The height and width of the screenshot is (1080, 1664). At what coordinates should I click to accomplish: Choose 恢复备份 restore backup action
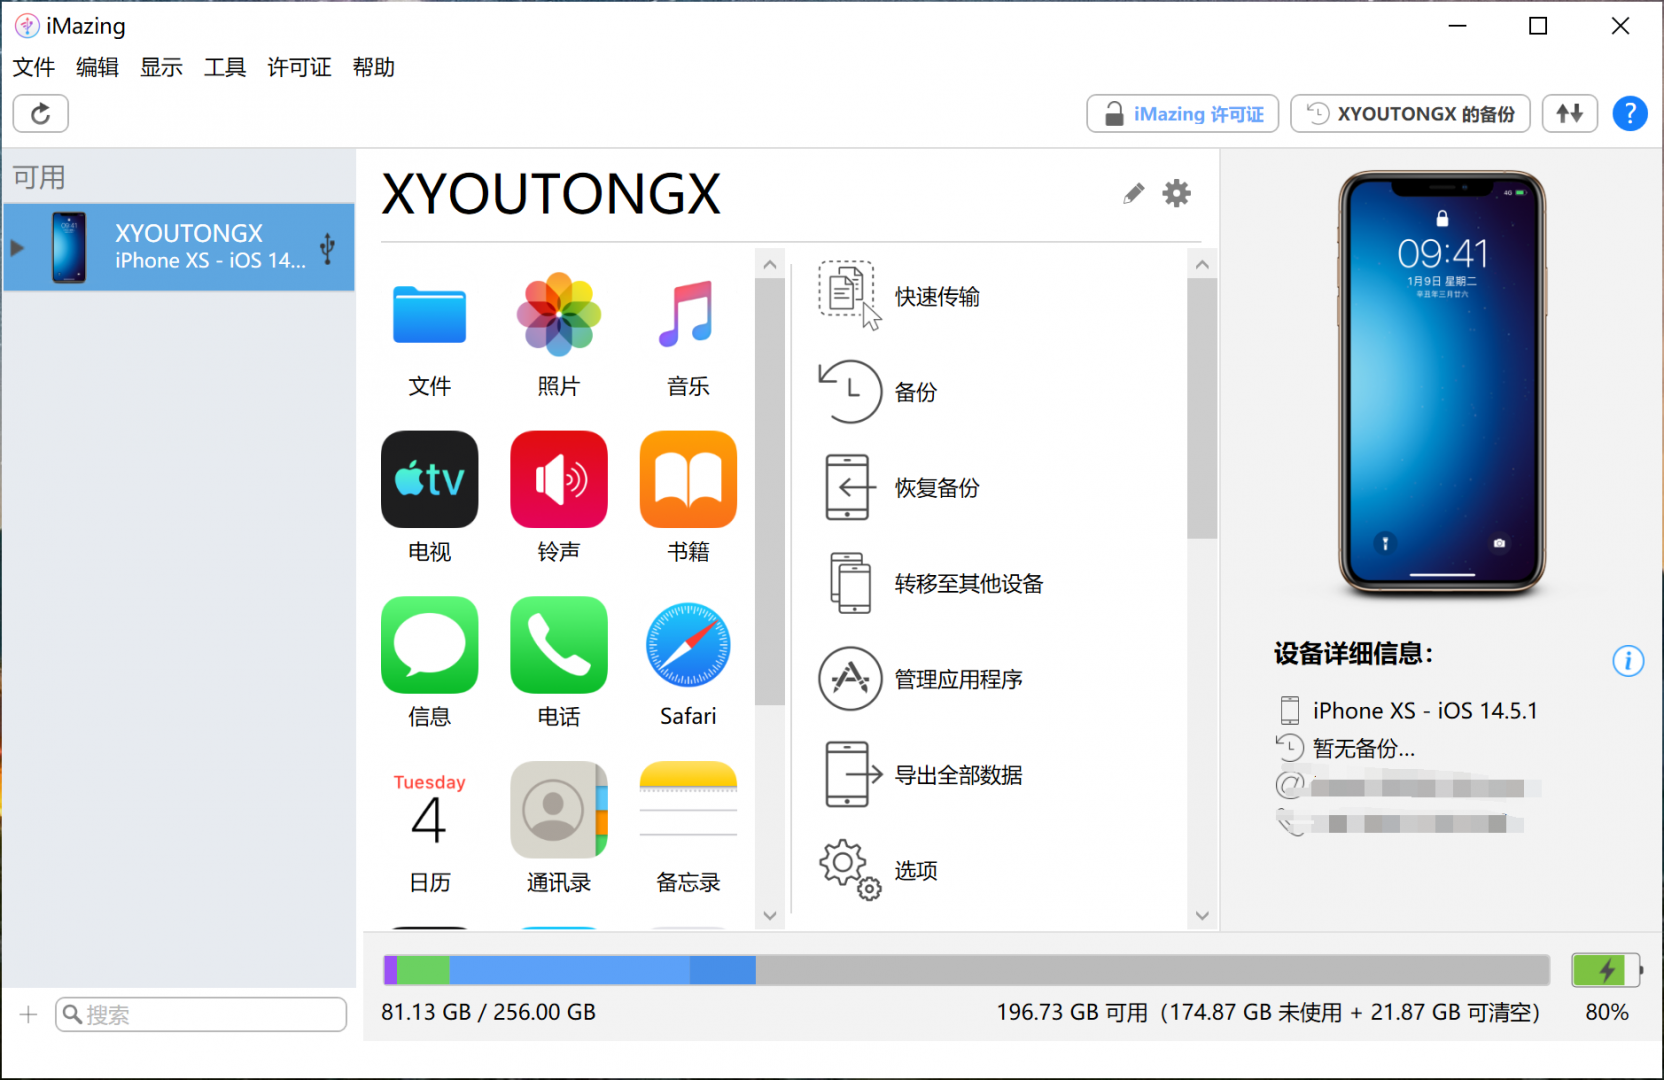pos(900,488)
